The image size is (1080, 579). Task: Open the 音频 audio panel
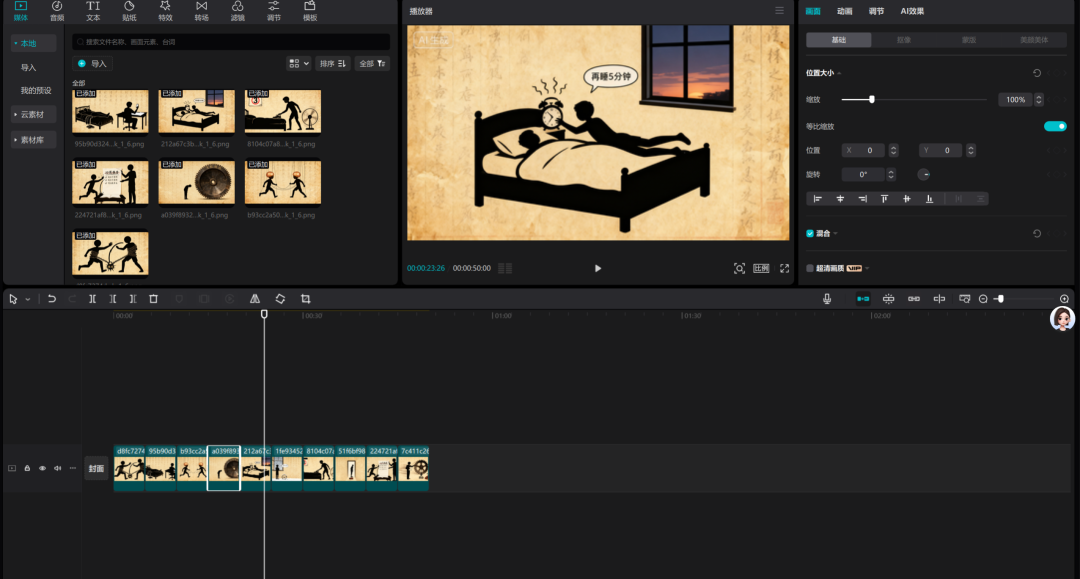(57, 11)
